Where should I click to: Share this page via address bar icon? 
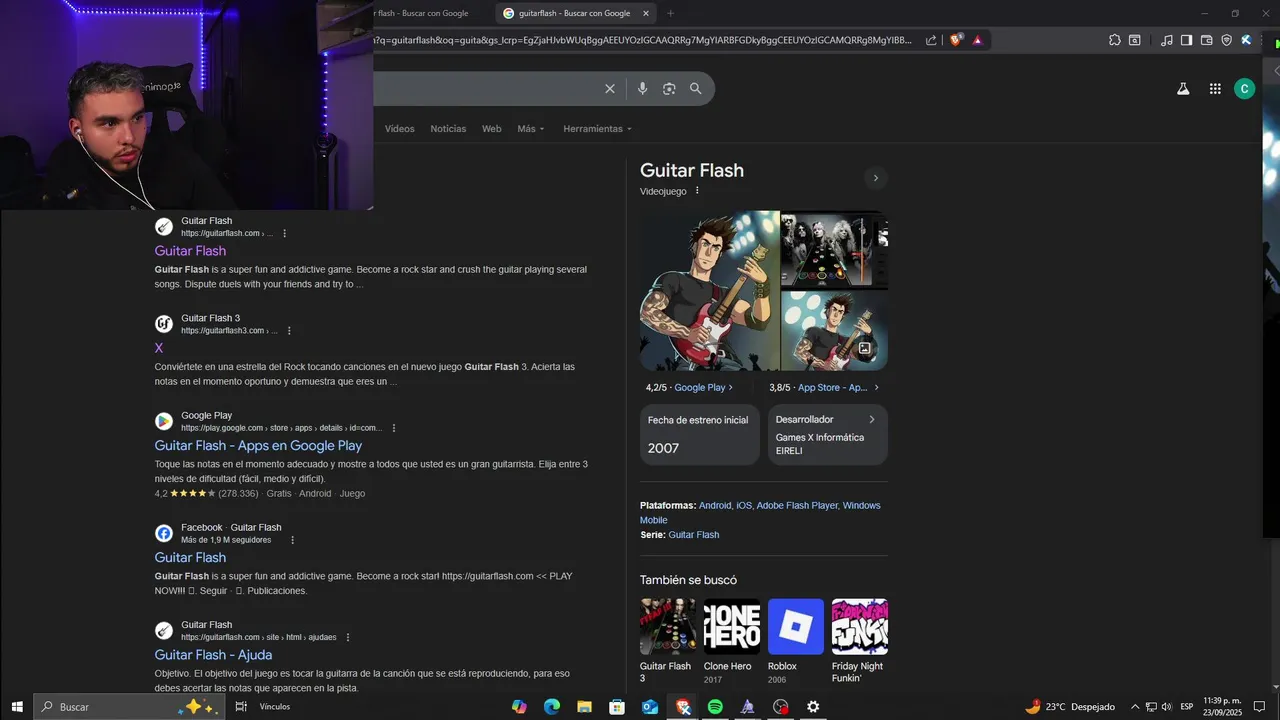click(931, 40)
